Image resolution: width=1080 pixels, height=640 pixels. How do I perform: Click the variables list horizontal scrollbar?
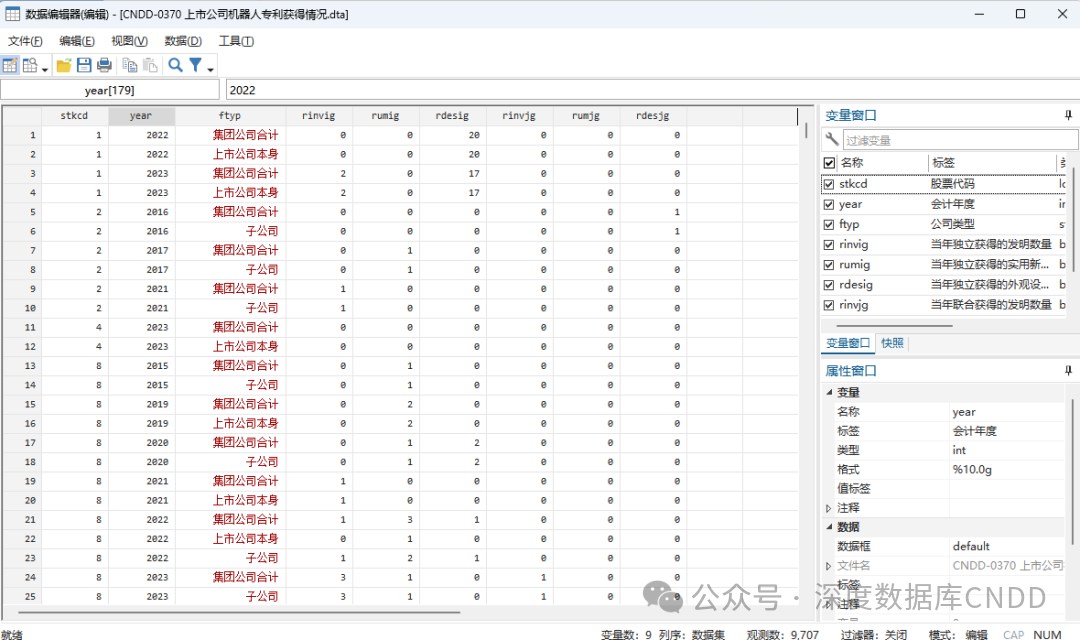coord(894,325)
